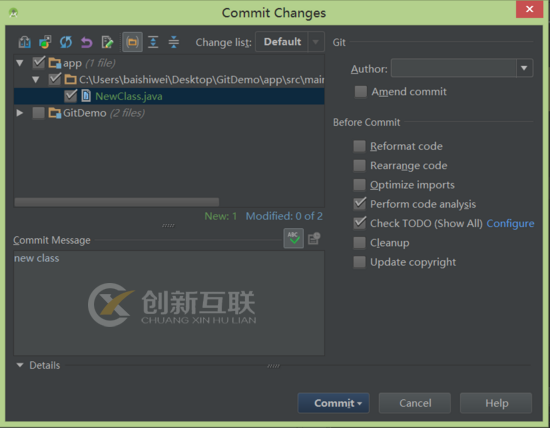The height and width of the screenshot is (428, 550).
Task: Click the Show Diff toolbar icon
Action: coord(25,42)
